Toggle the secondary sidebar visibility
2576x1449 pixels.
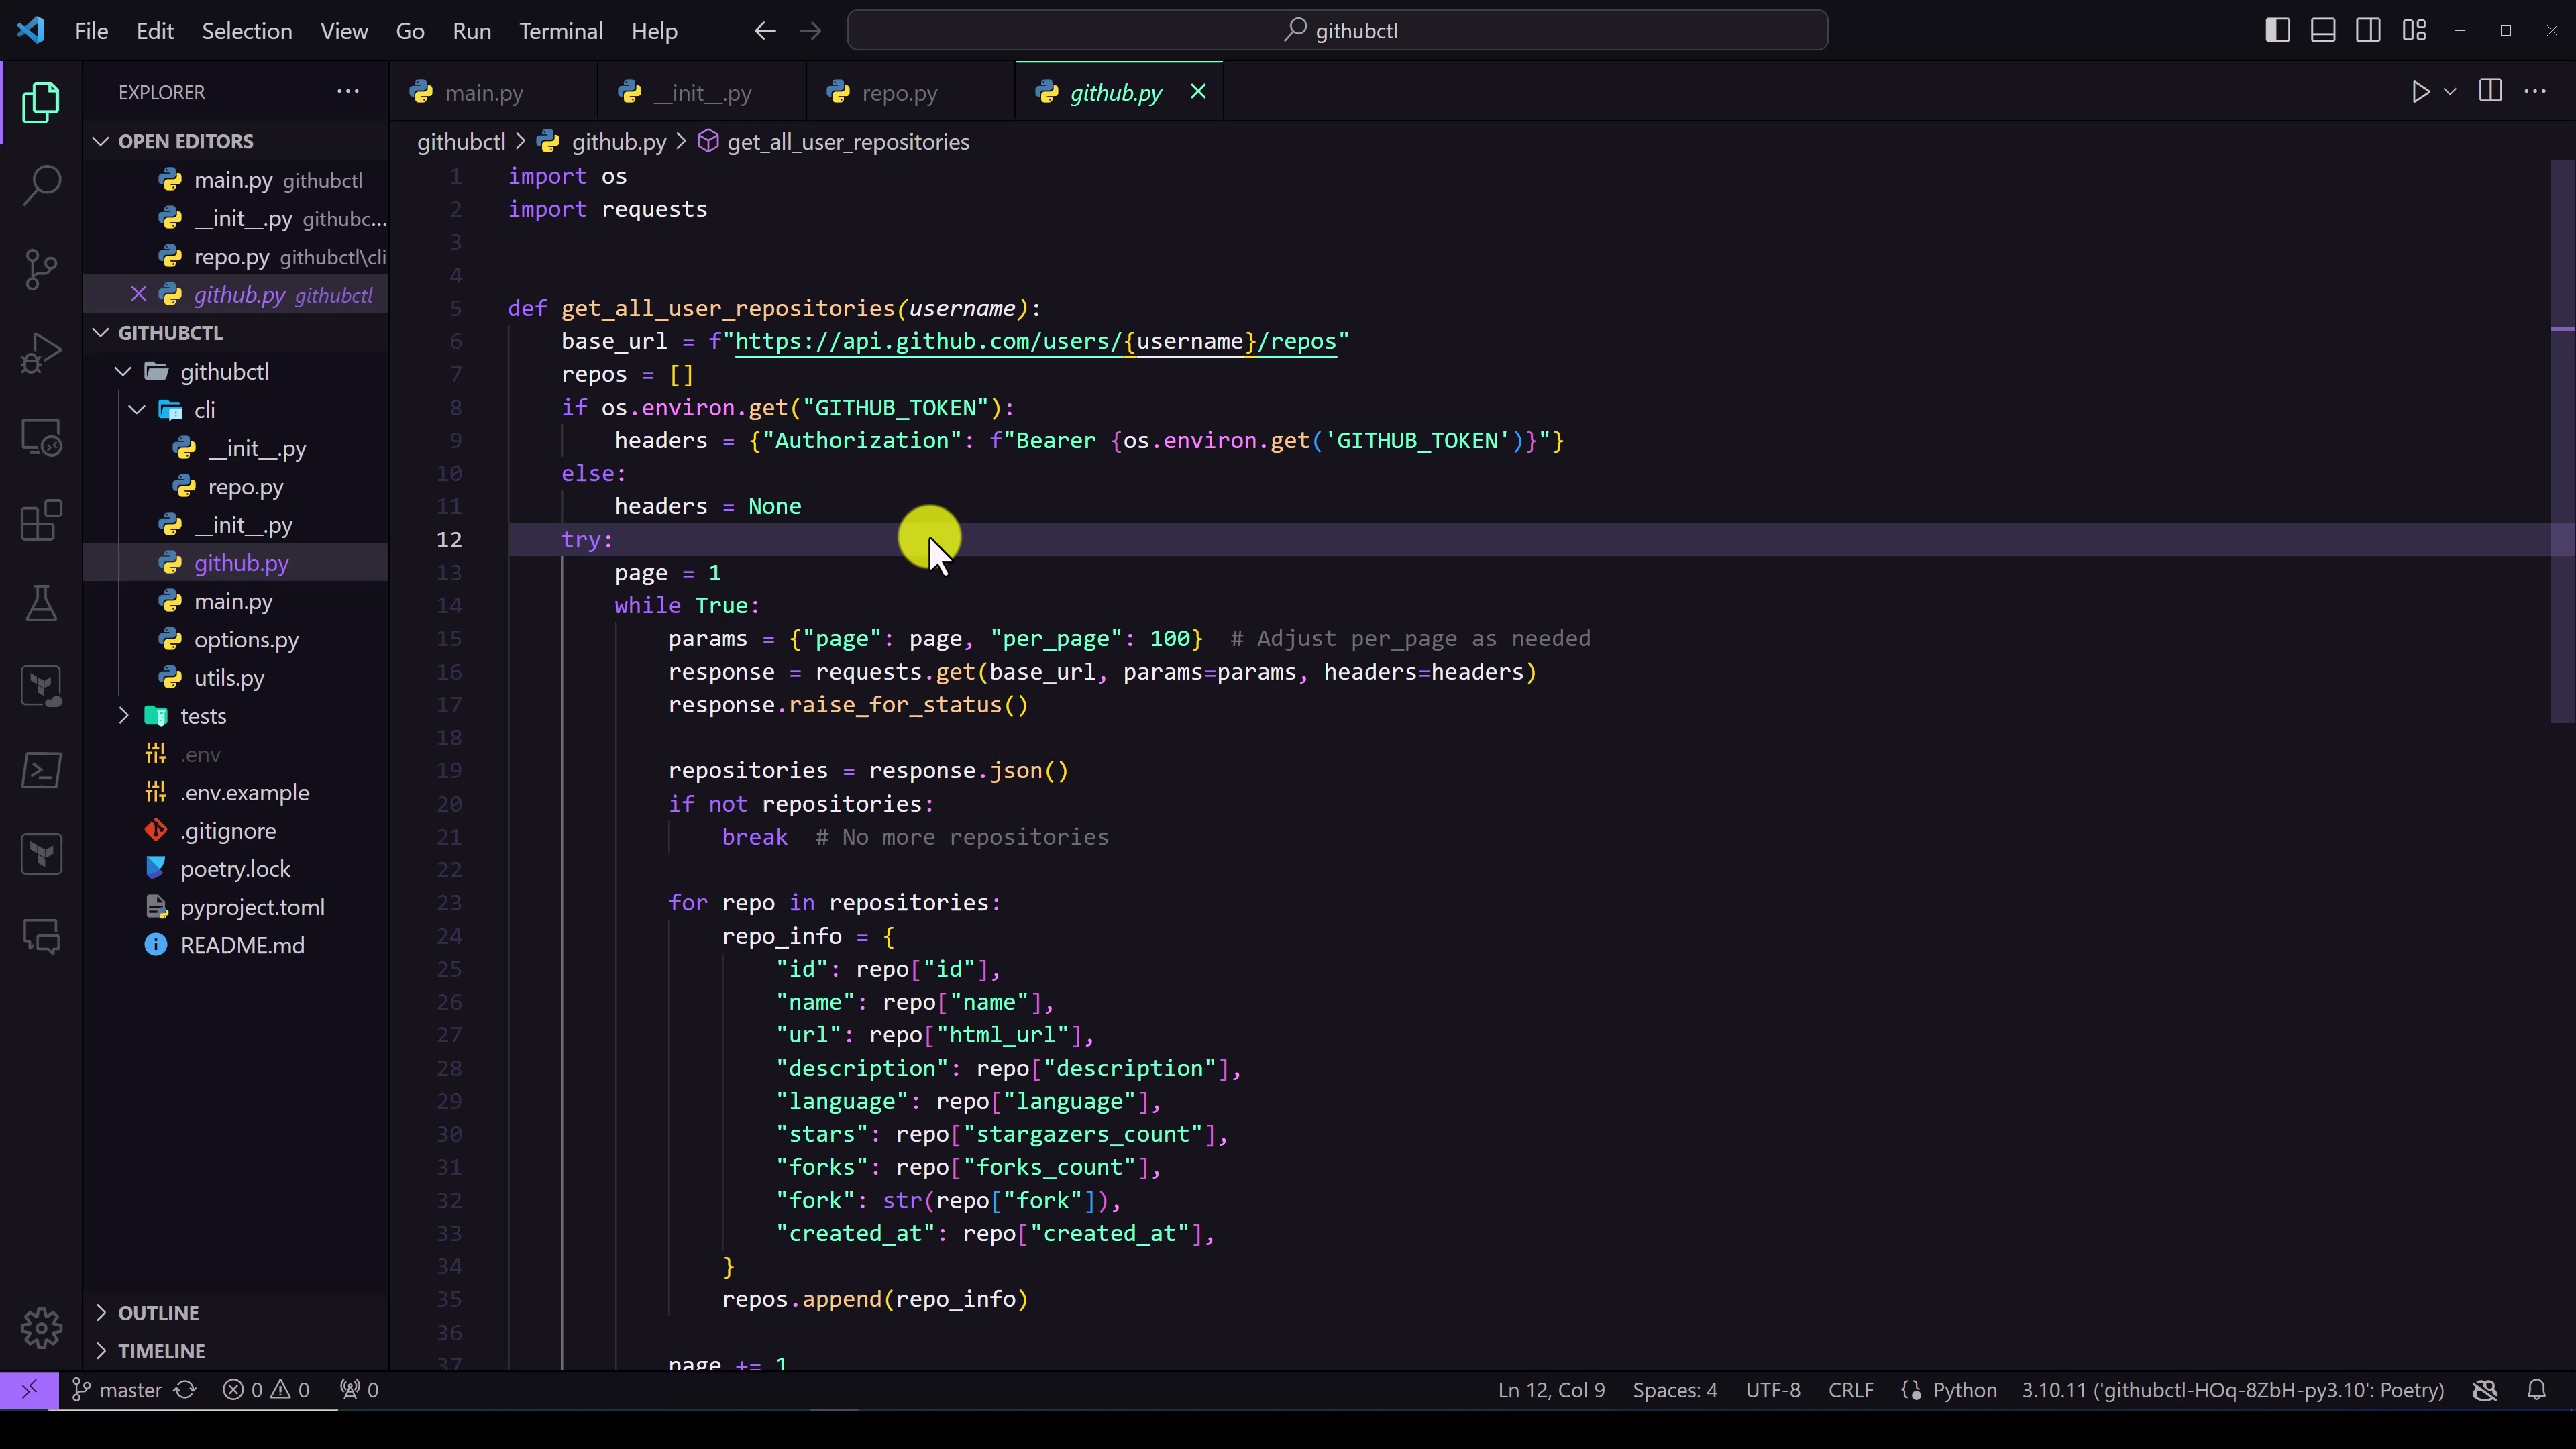tap(2368, 30)
